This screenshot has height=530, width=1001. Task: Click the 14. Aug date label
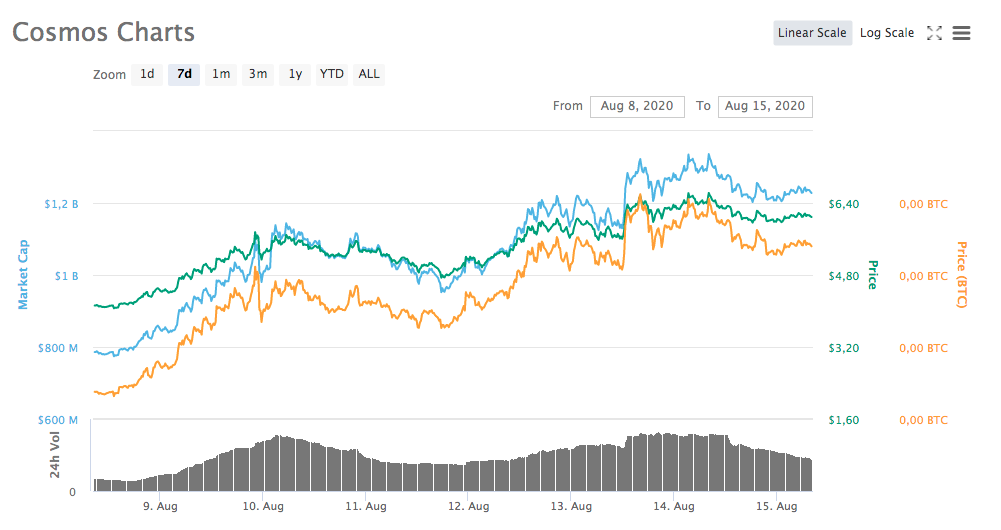point(674,506)
